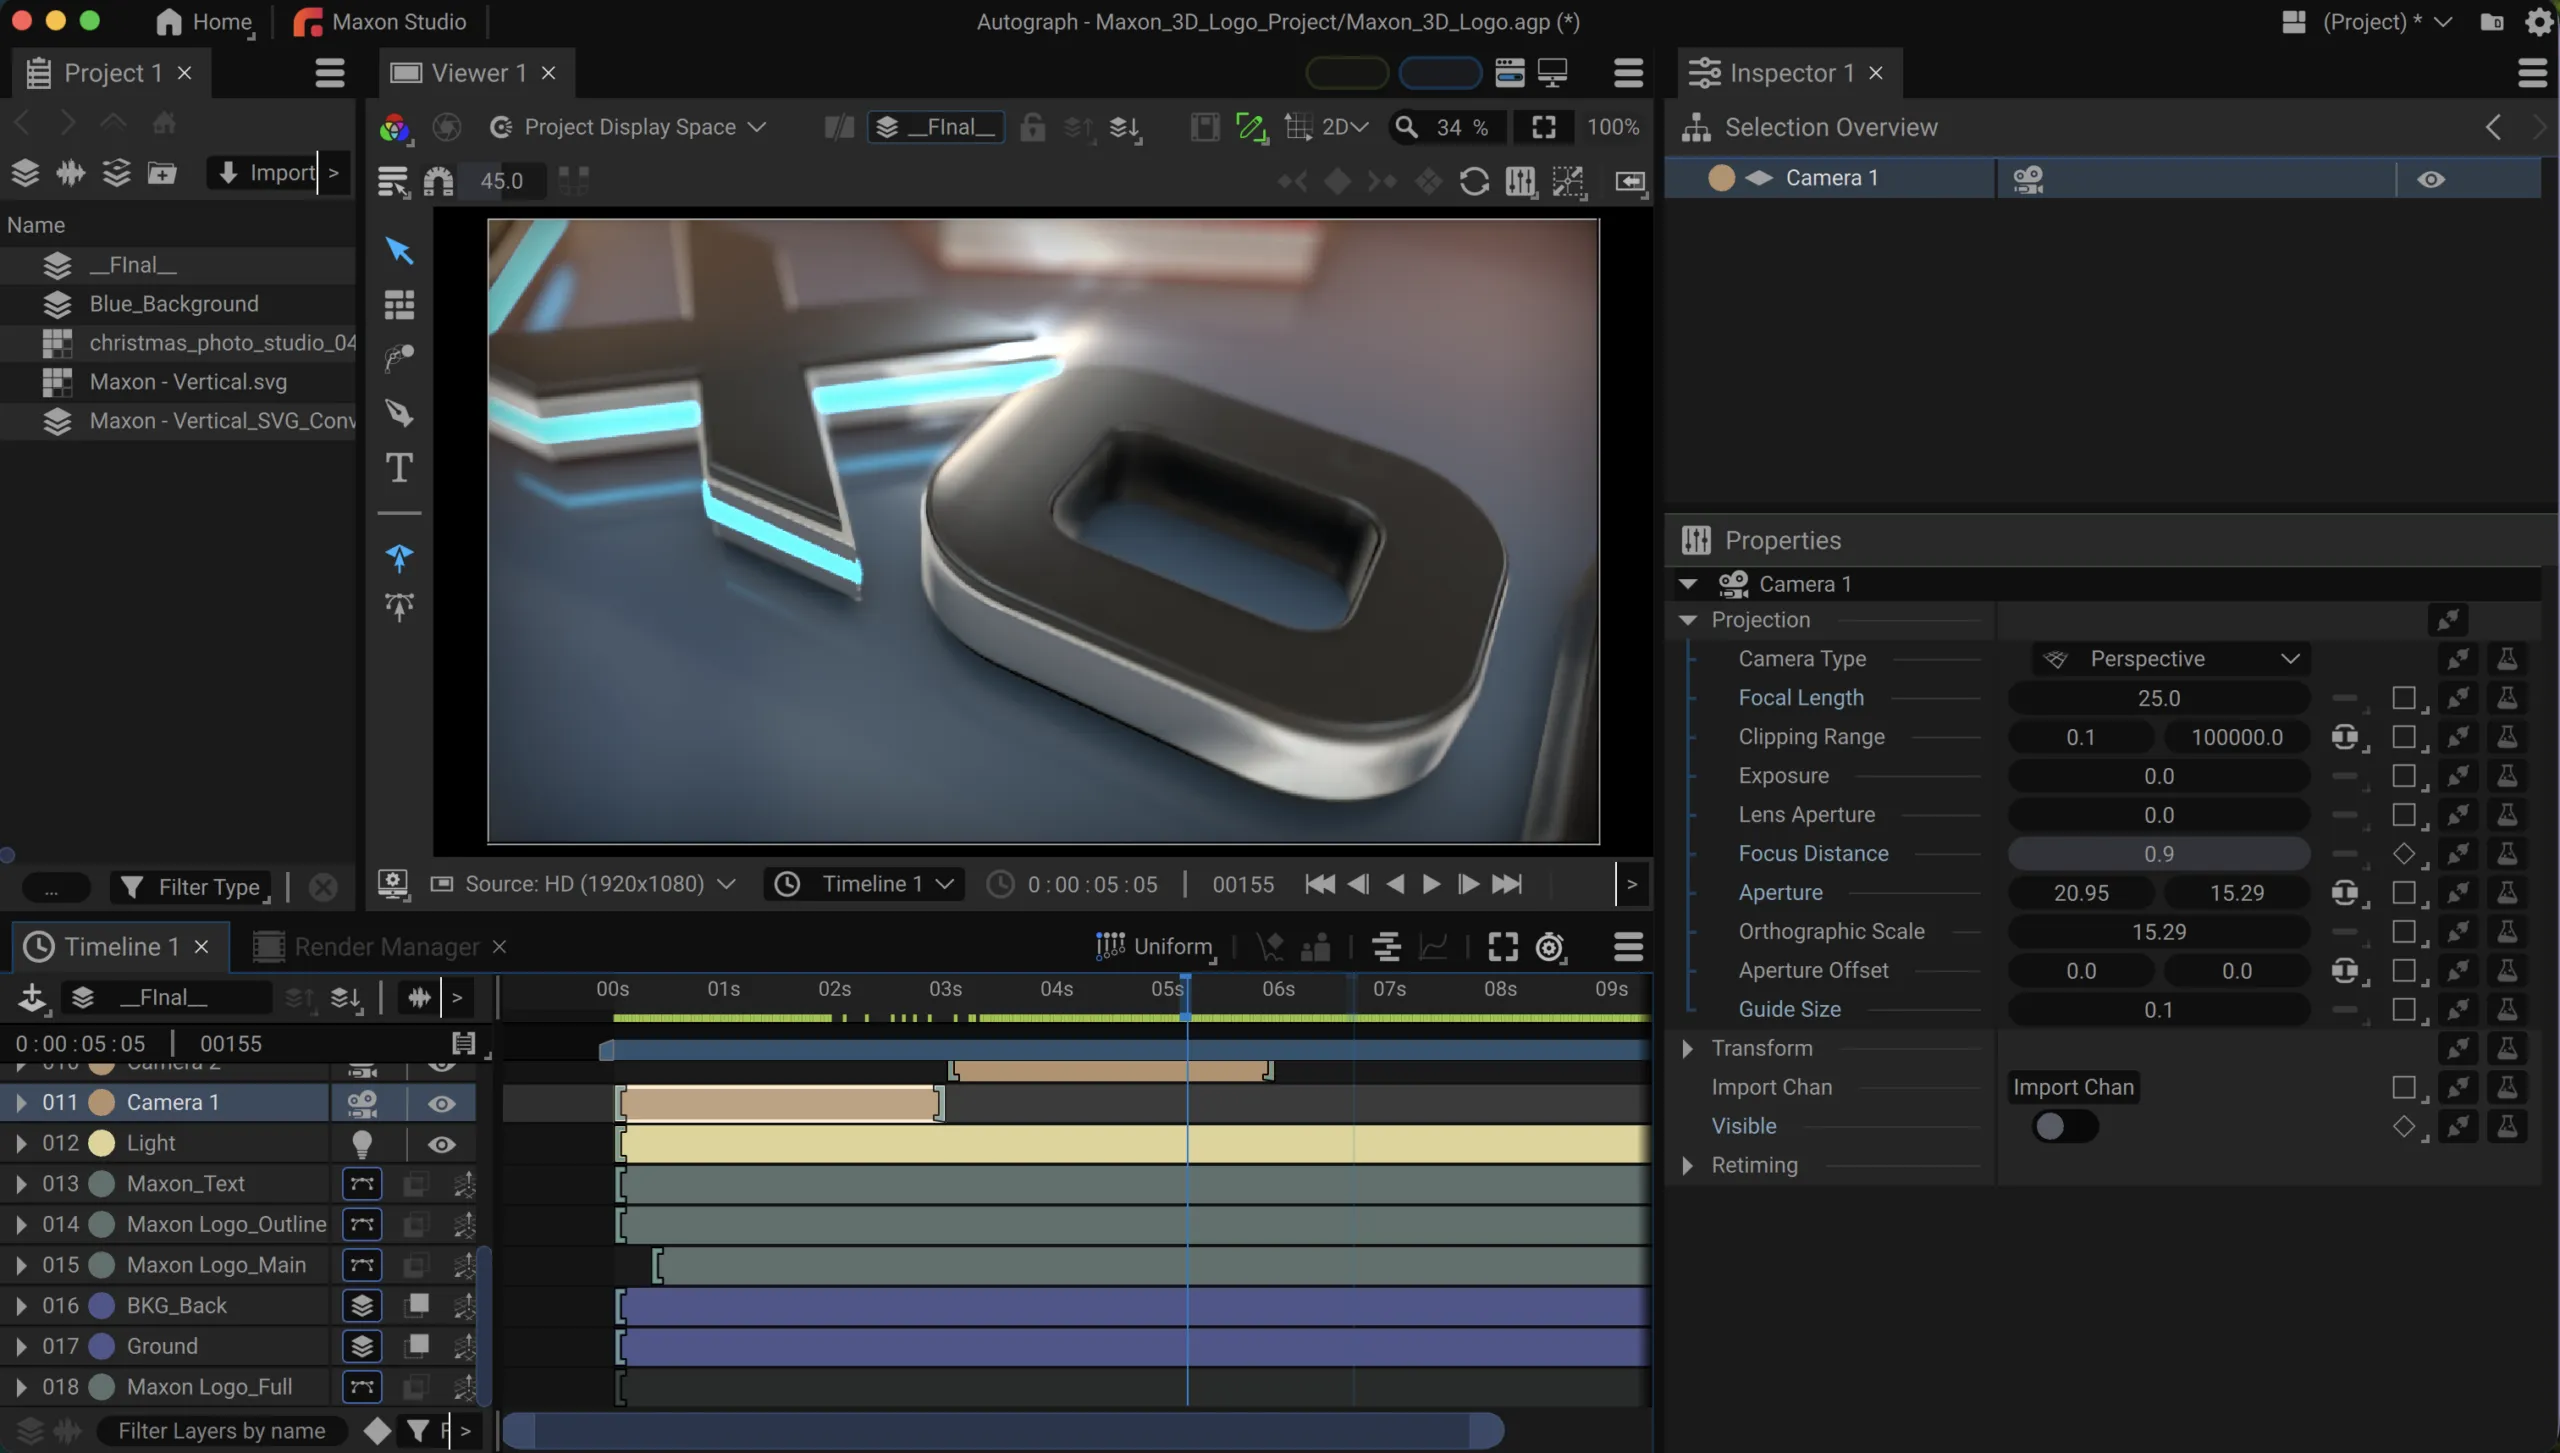Click the Filter Layers by name field
The height and width of the screenshot is (1453, 2560).
221,1430
